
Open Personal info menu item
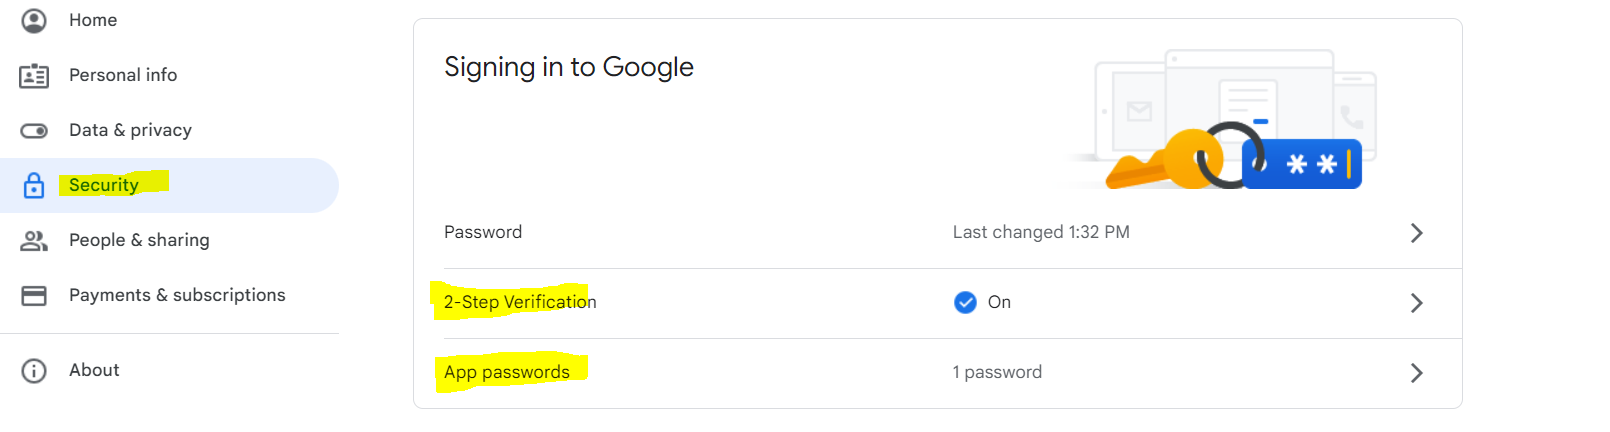[123, 75]
